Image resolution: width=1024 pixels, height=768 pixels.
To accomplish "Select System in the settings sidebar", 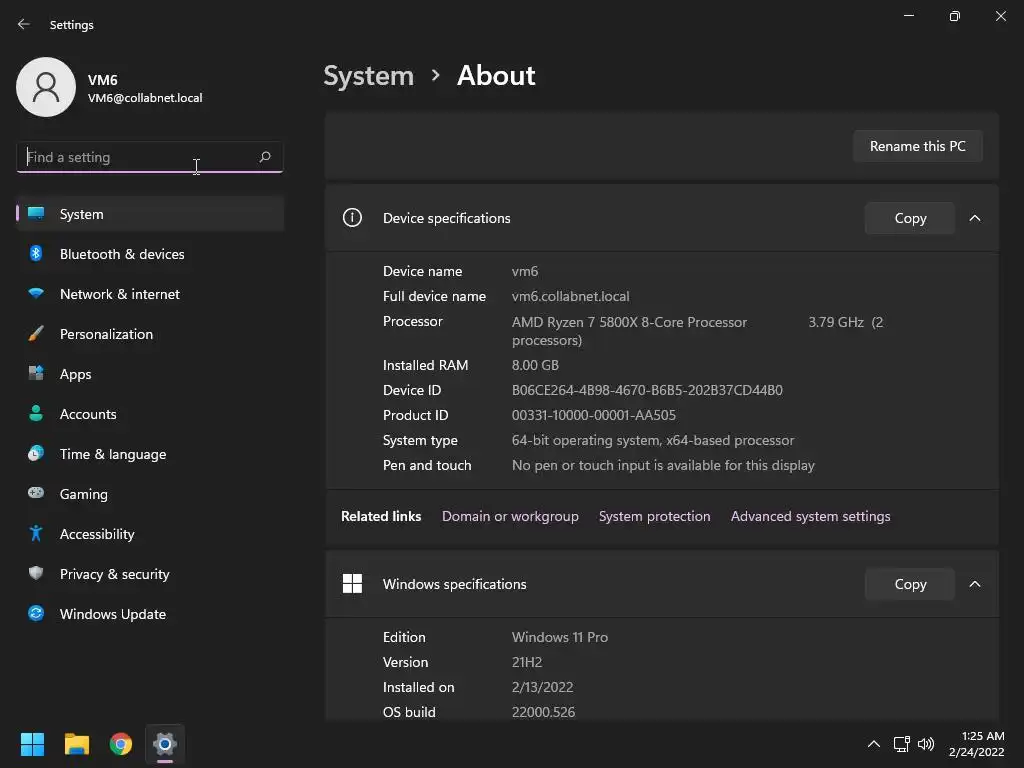I will [82, 214].
